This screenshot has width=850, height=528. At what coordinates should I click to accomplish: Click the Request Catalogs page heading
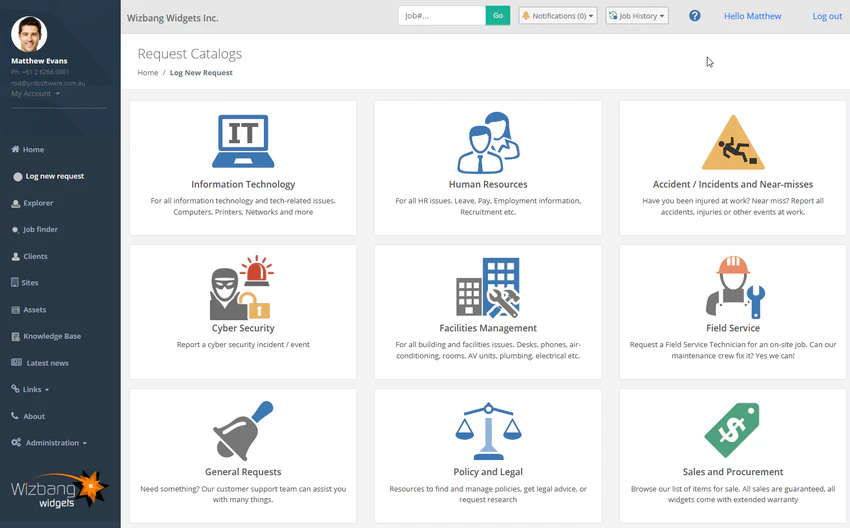point(190,54)
